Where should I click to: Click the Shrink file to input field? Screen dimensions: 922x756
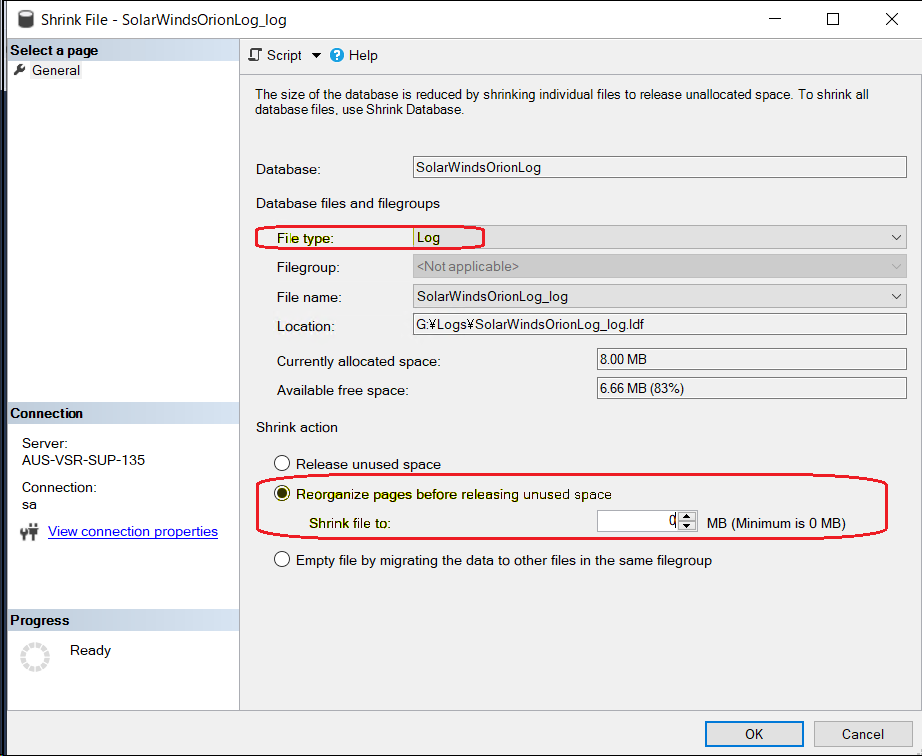636,521
